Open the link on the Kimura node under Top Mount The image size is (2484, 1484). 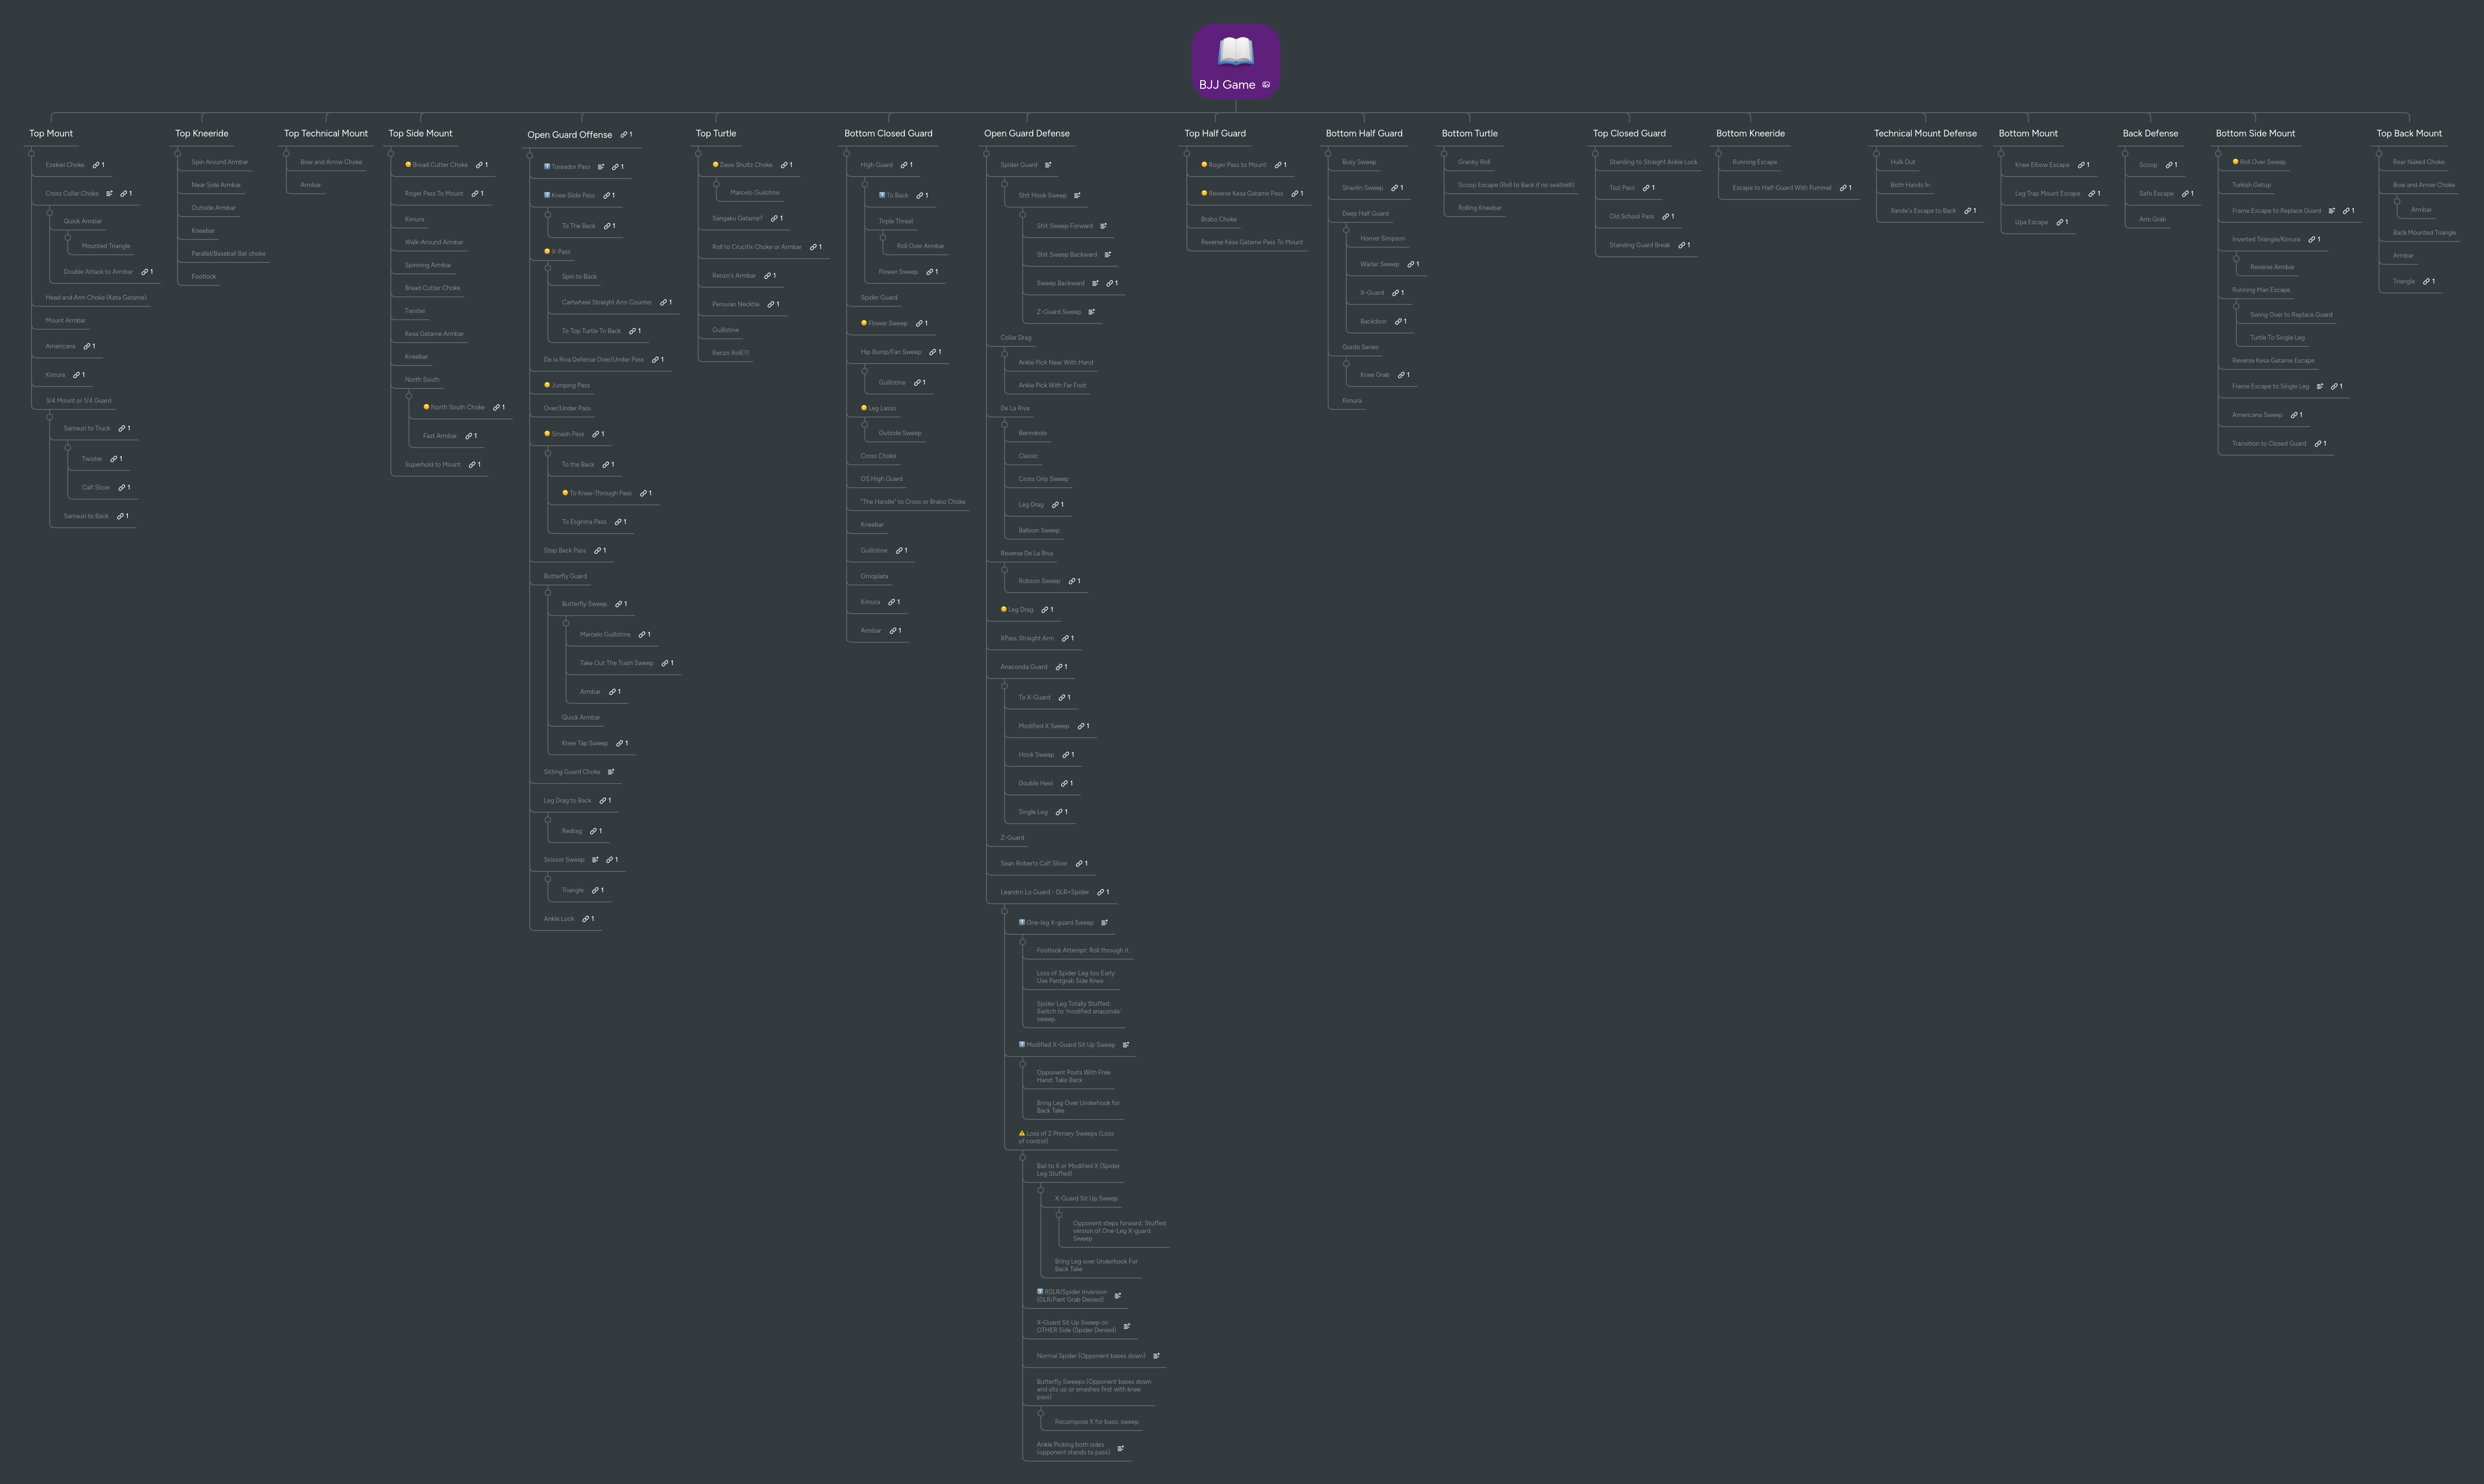(77, 374)
